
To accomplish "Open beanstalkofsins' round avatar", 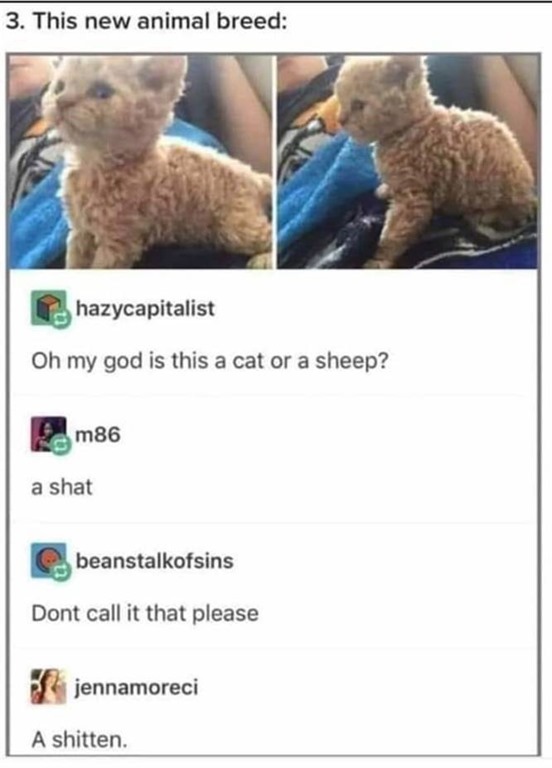I will point(48,560).
